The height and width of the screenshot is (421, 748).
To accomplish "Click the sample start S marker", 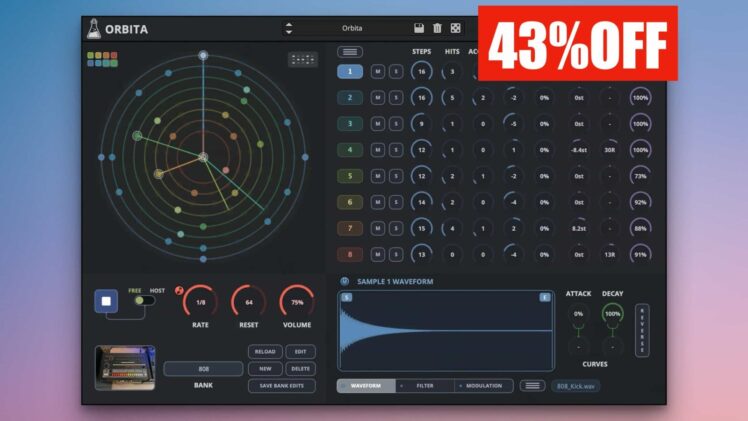I will click(347, 298).
